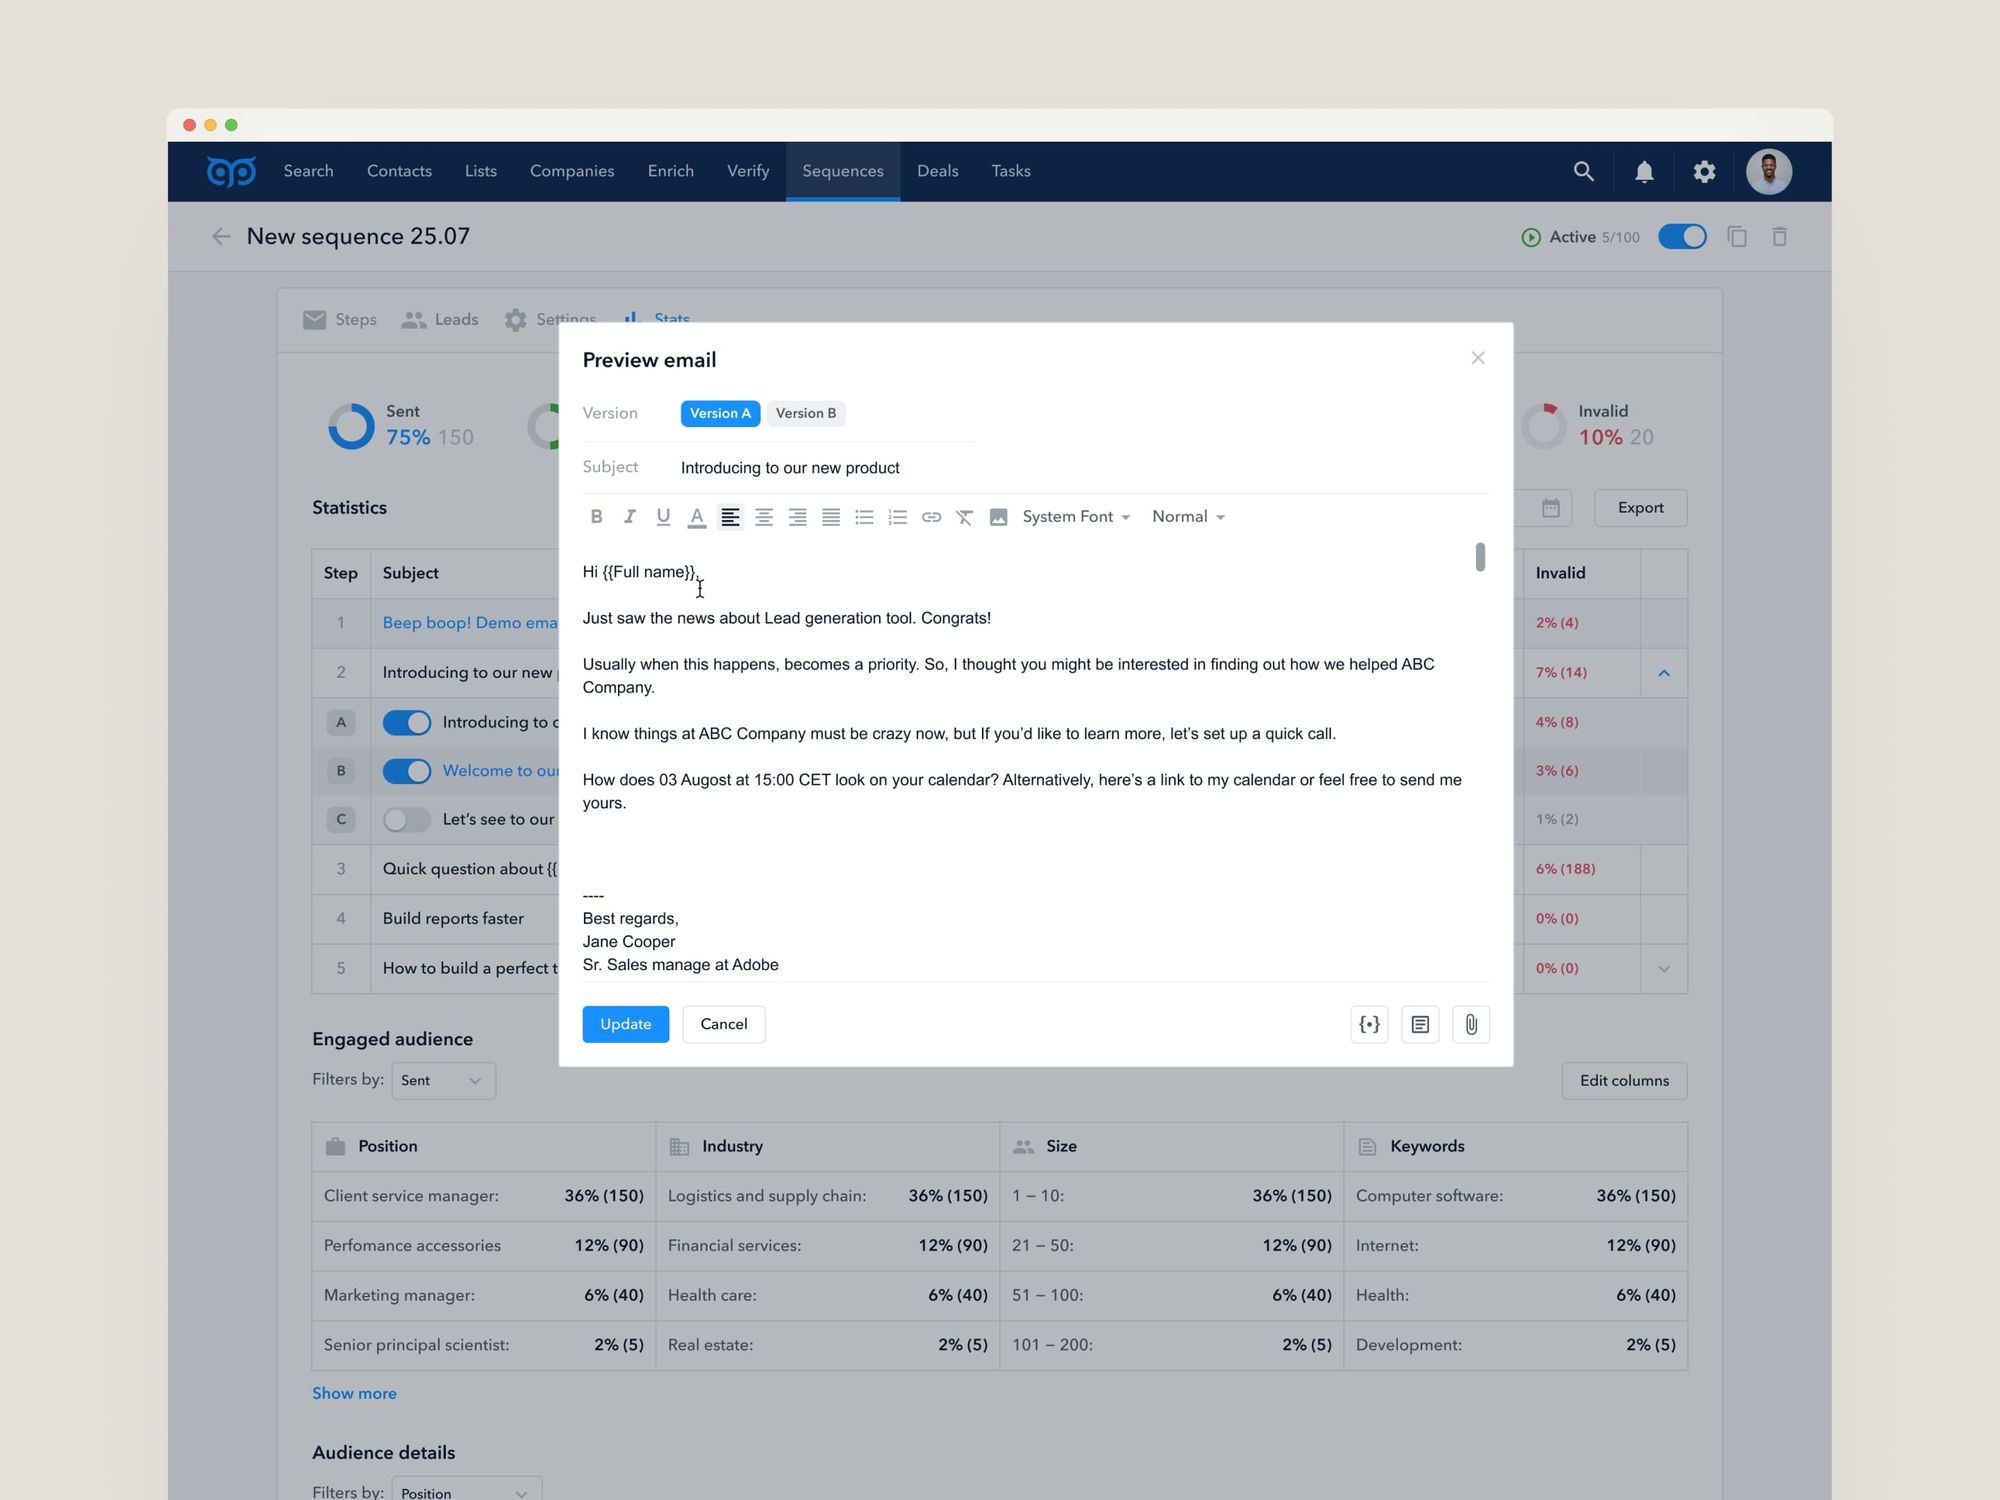Click the Insert link icon in editor toolbar
The width and height of the screenshot is (2000, 1500).
(x=931, y=517)
